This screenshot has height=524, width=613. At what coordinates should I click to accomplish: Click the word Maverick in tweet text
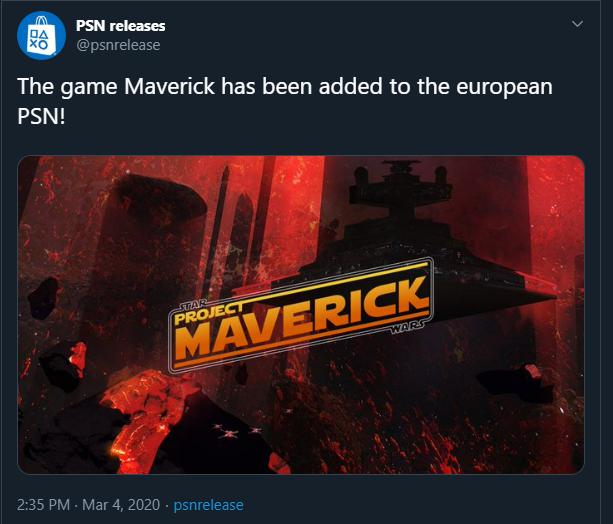tap(169, 86)
